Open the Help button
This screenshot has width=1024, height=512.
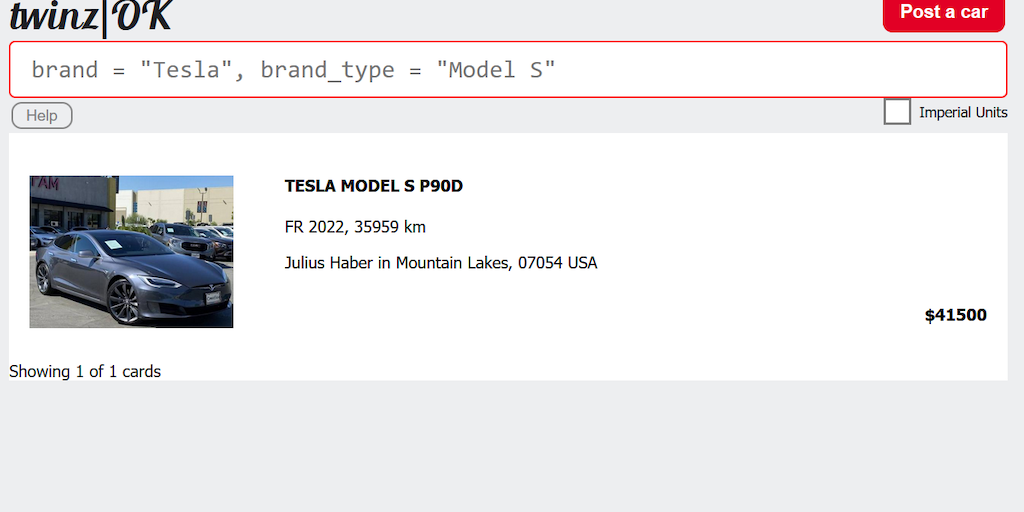point(42,116)
